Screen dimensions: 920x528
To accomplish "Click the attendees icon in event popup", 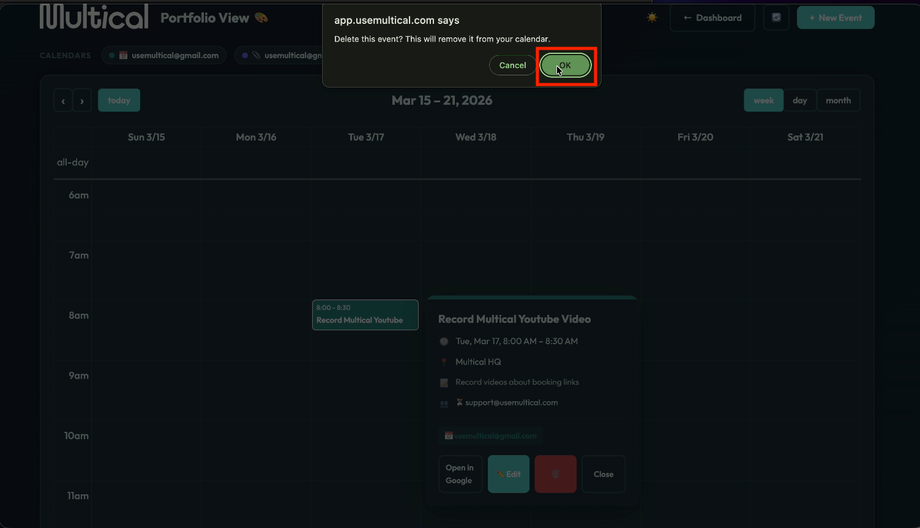I will (x=444, y=403).
